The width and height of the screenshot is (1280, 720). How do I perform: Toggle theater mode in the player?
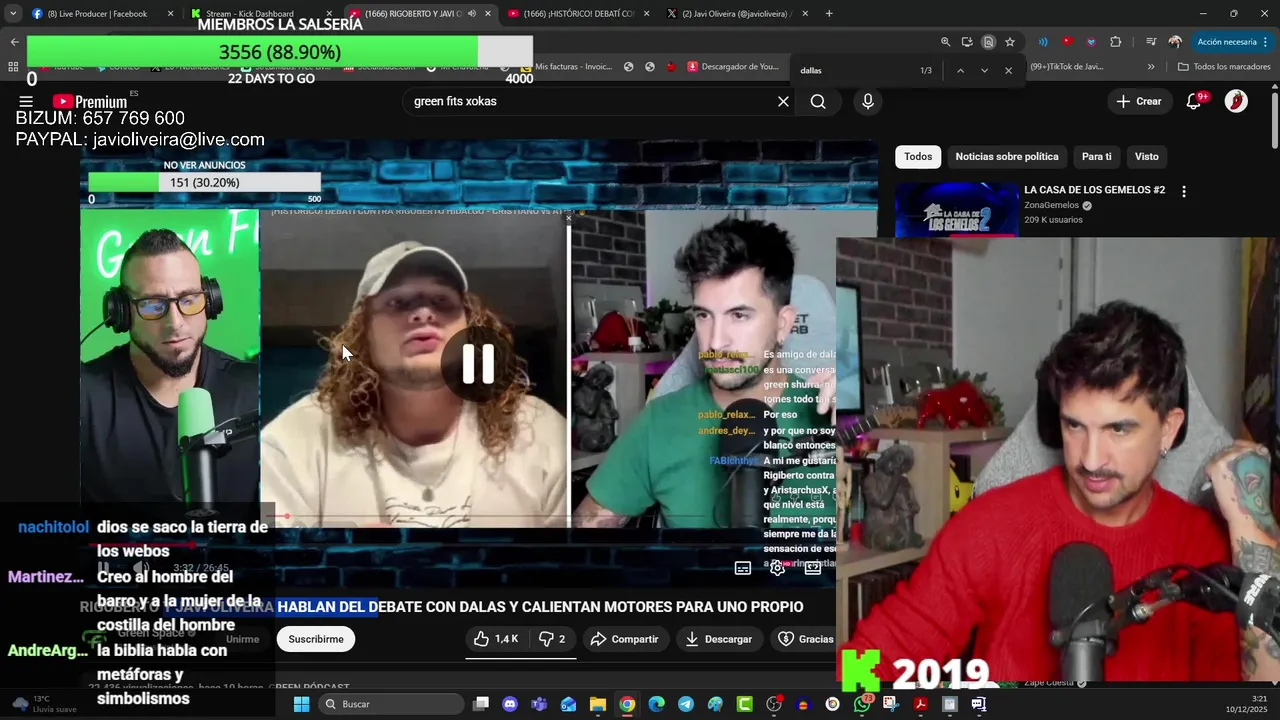point(813,568)
